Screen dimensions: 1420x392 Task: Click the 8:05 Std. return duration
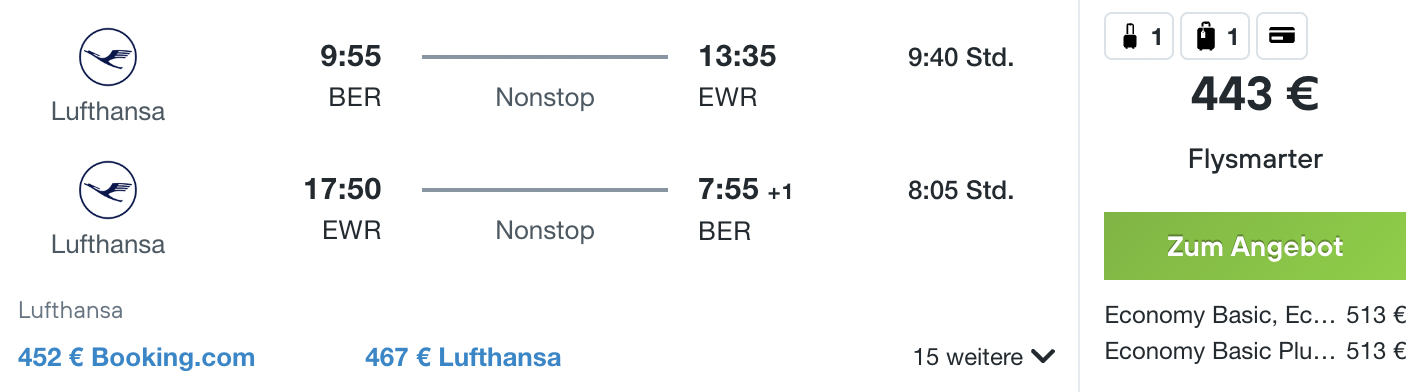961,189
